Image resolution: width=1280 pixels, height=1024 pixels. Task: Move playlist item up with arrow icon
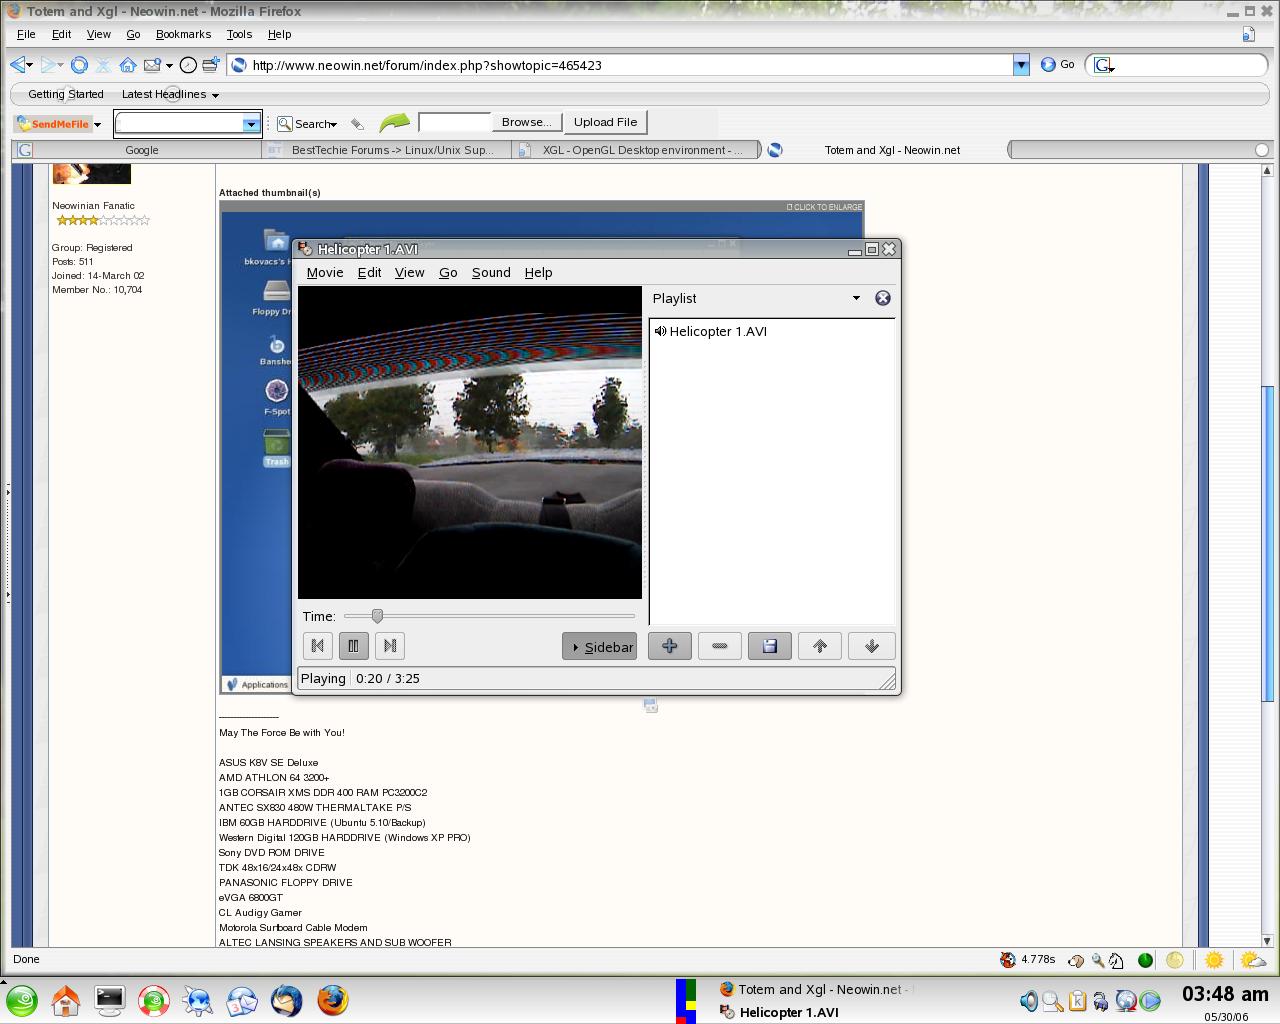[x=820, y=646]
